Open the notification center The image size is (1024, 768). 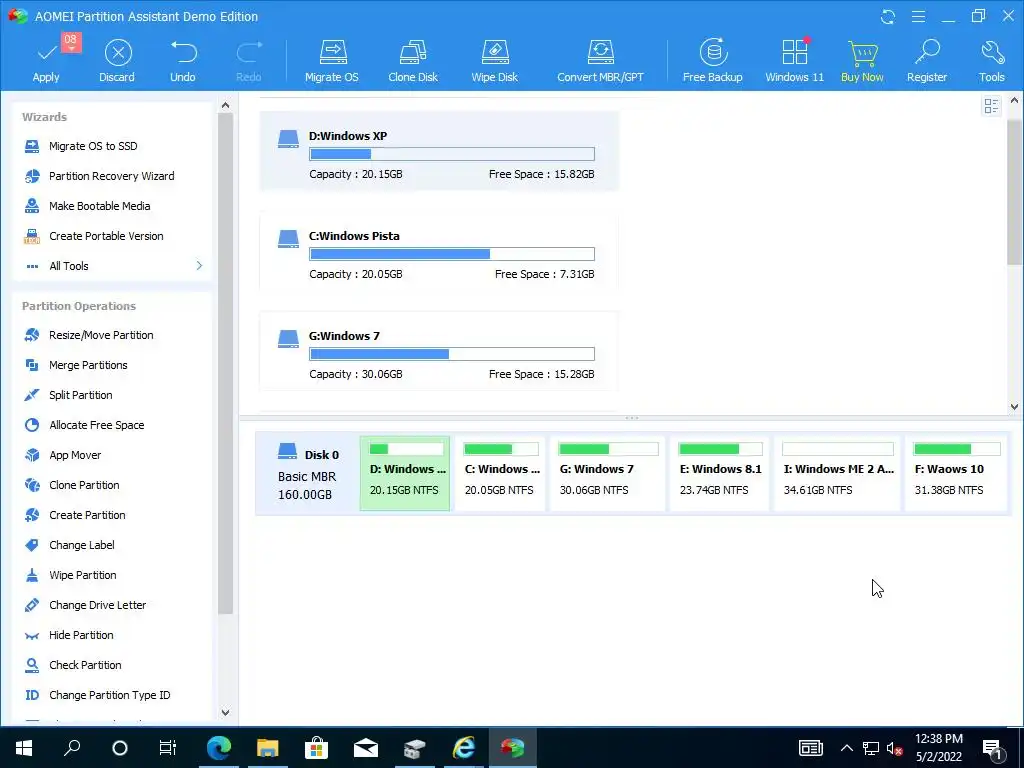pyautogui.click(x=993, y=748)
